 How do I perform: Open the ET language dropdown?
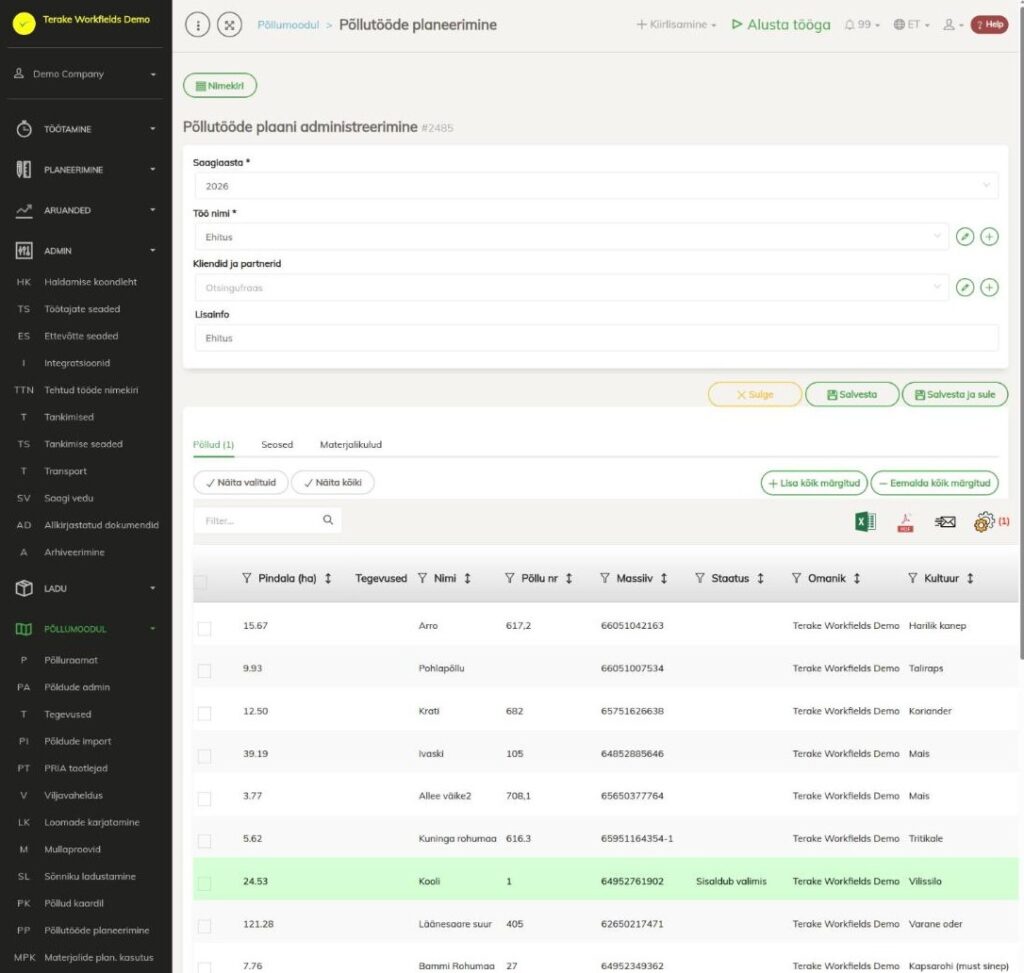911,25
